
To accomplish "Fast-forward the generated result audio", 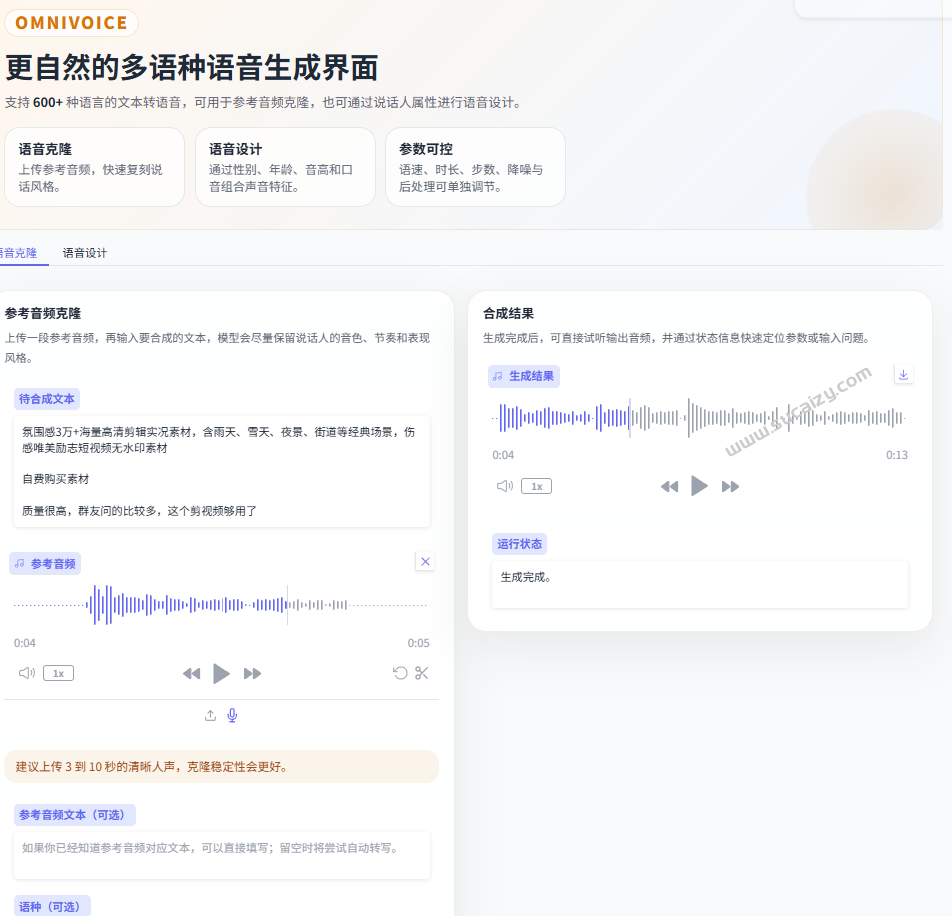I will click(x=730, y=486).
